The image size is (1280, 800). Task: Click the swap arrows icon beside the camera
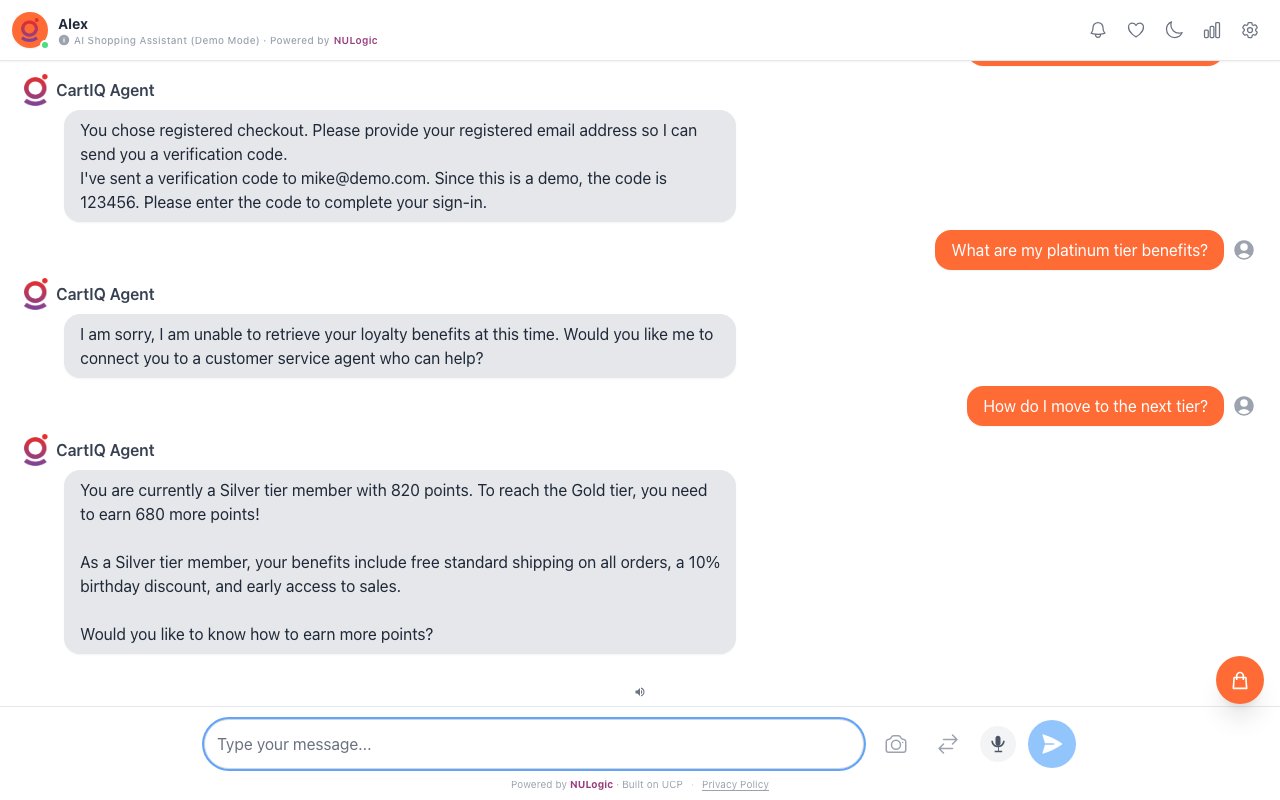[x=948, y=744]
